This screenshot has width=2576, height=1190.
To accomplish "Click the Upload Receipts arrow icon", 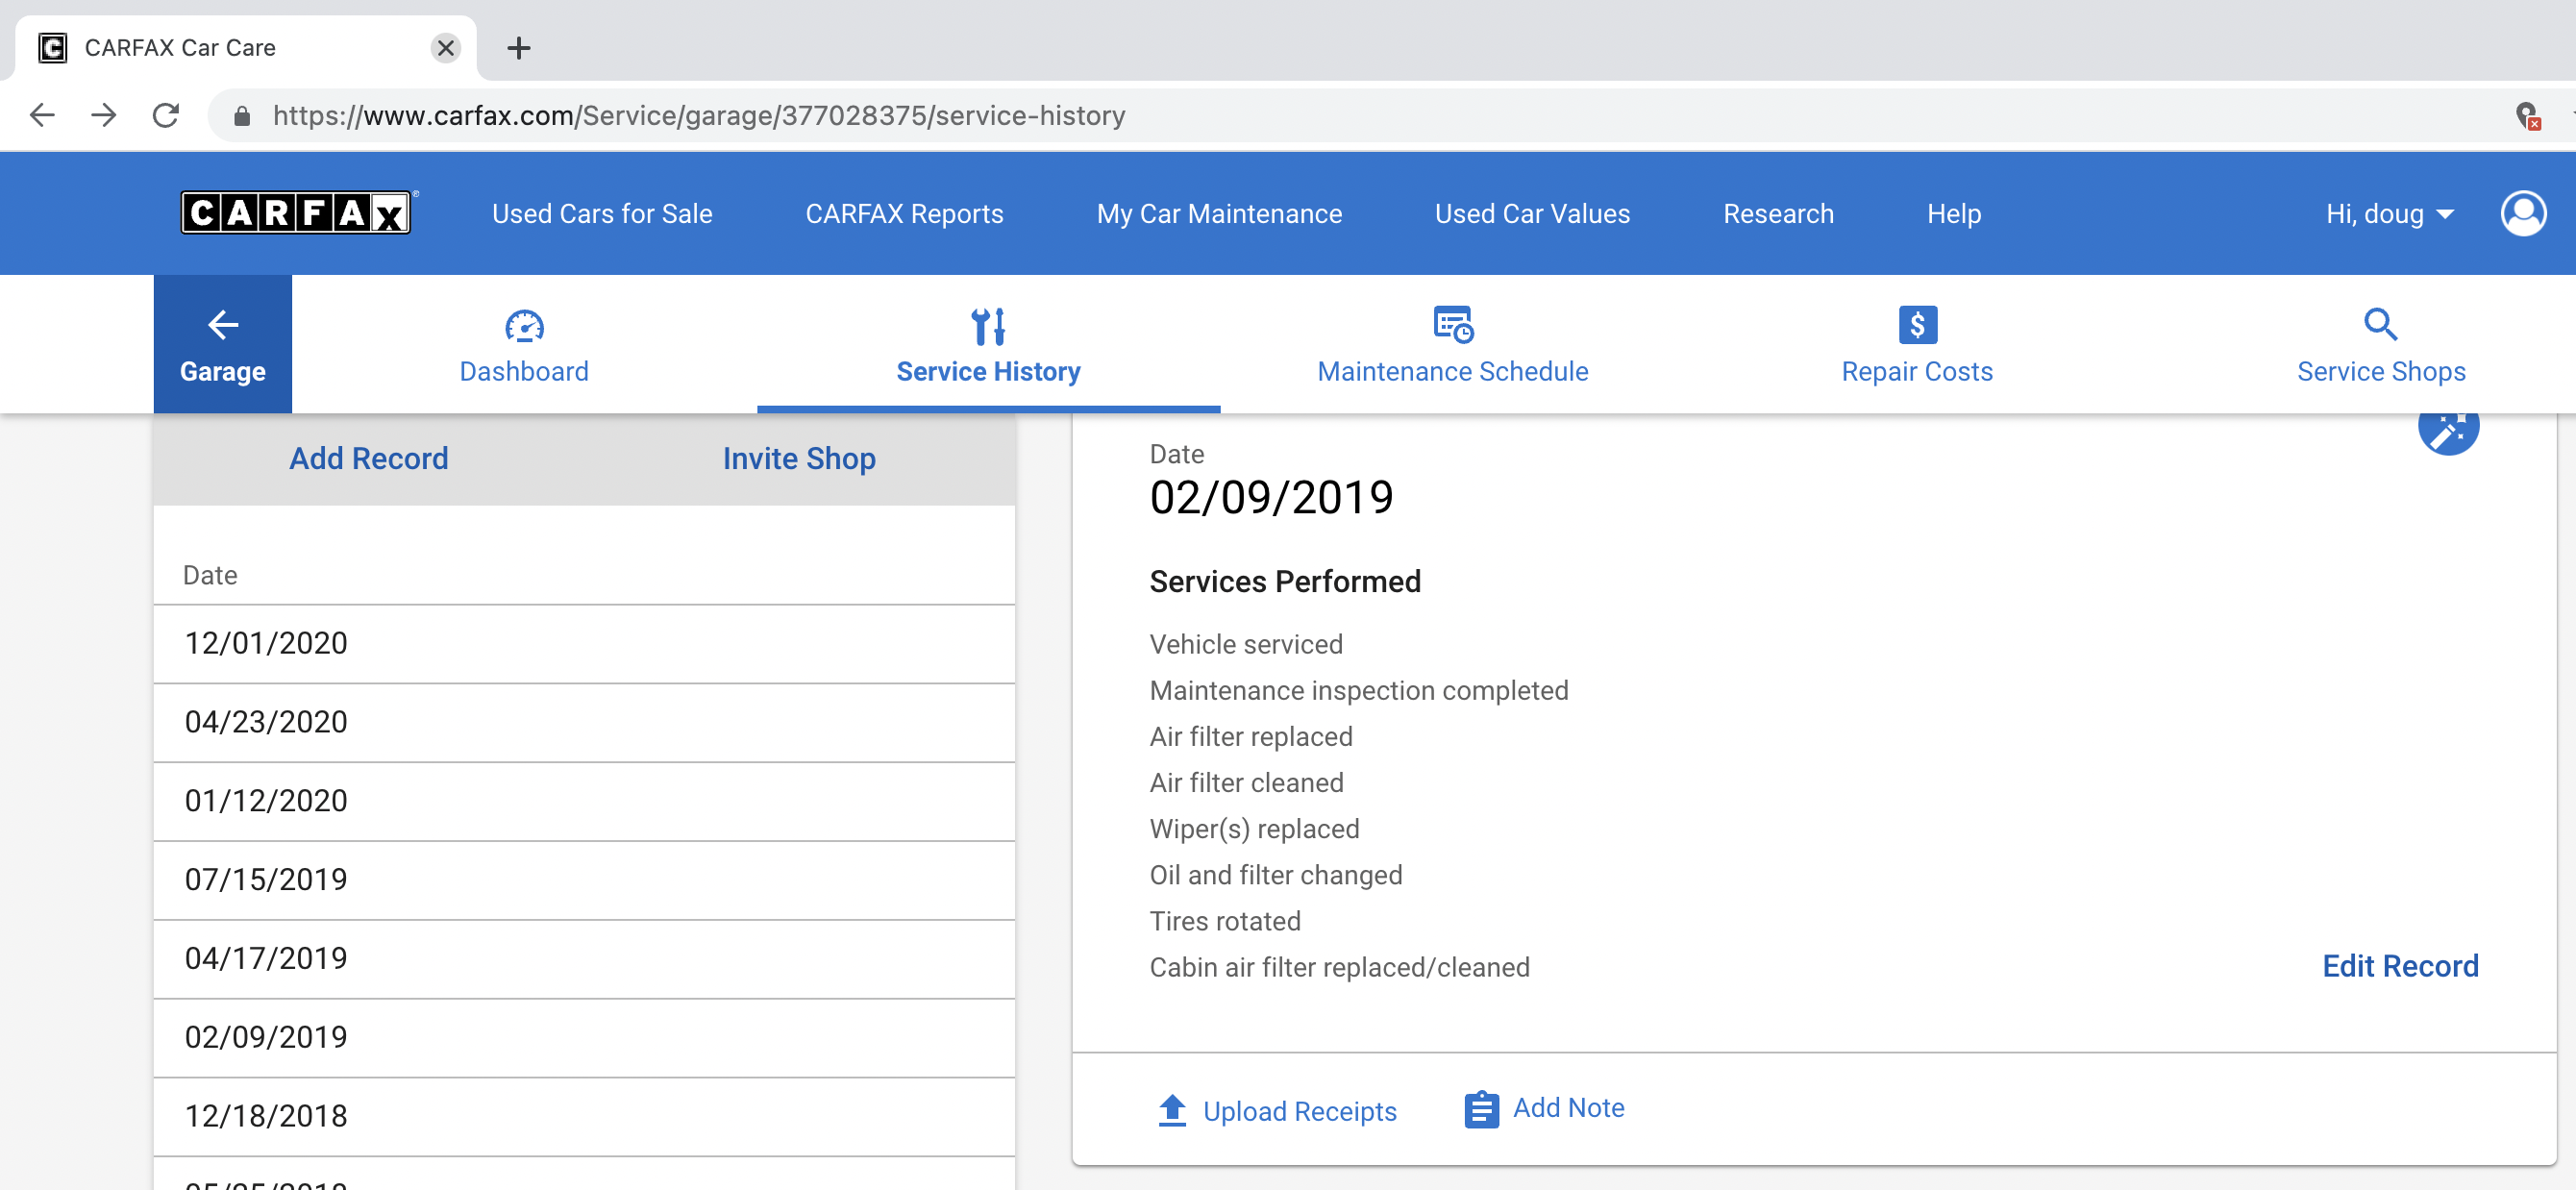I will 1172,1110.
